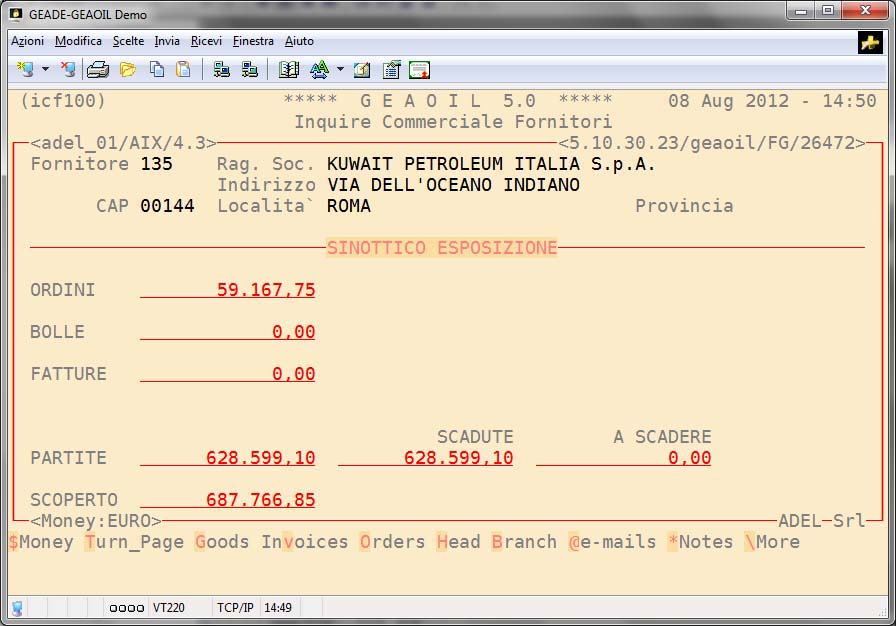Viewport: 896px width, 626px height.
Task: Click the yellow open folder icon
Action: [x=127, y=70]
